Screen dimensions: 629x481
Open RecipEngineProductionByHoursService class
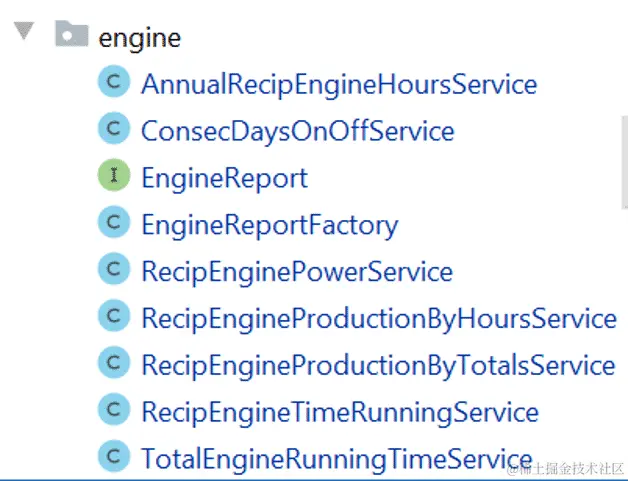379,319
